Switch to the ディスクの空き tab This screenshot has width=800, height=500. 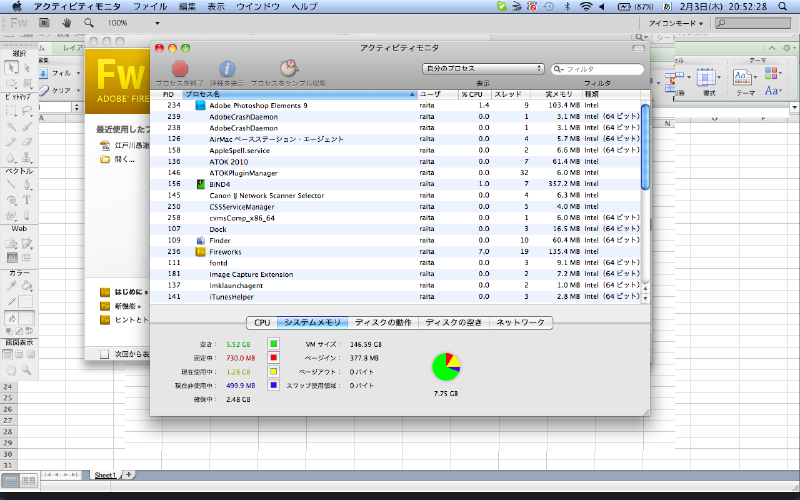[454, 322]
